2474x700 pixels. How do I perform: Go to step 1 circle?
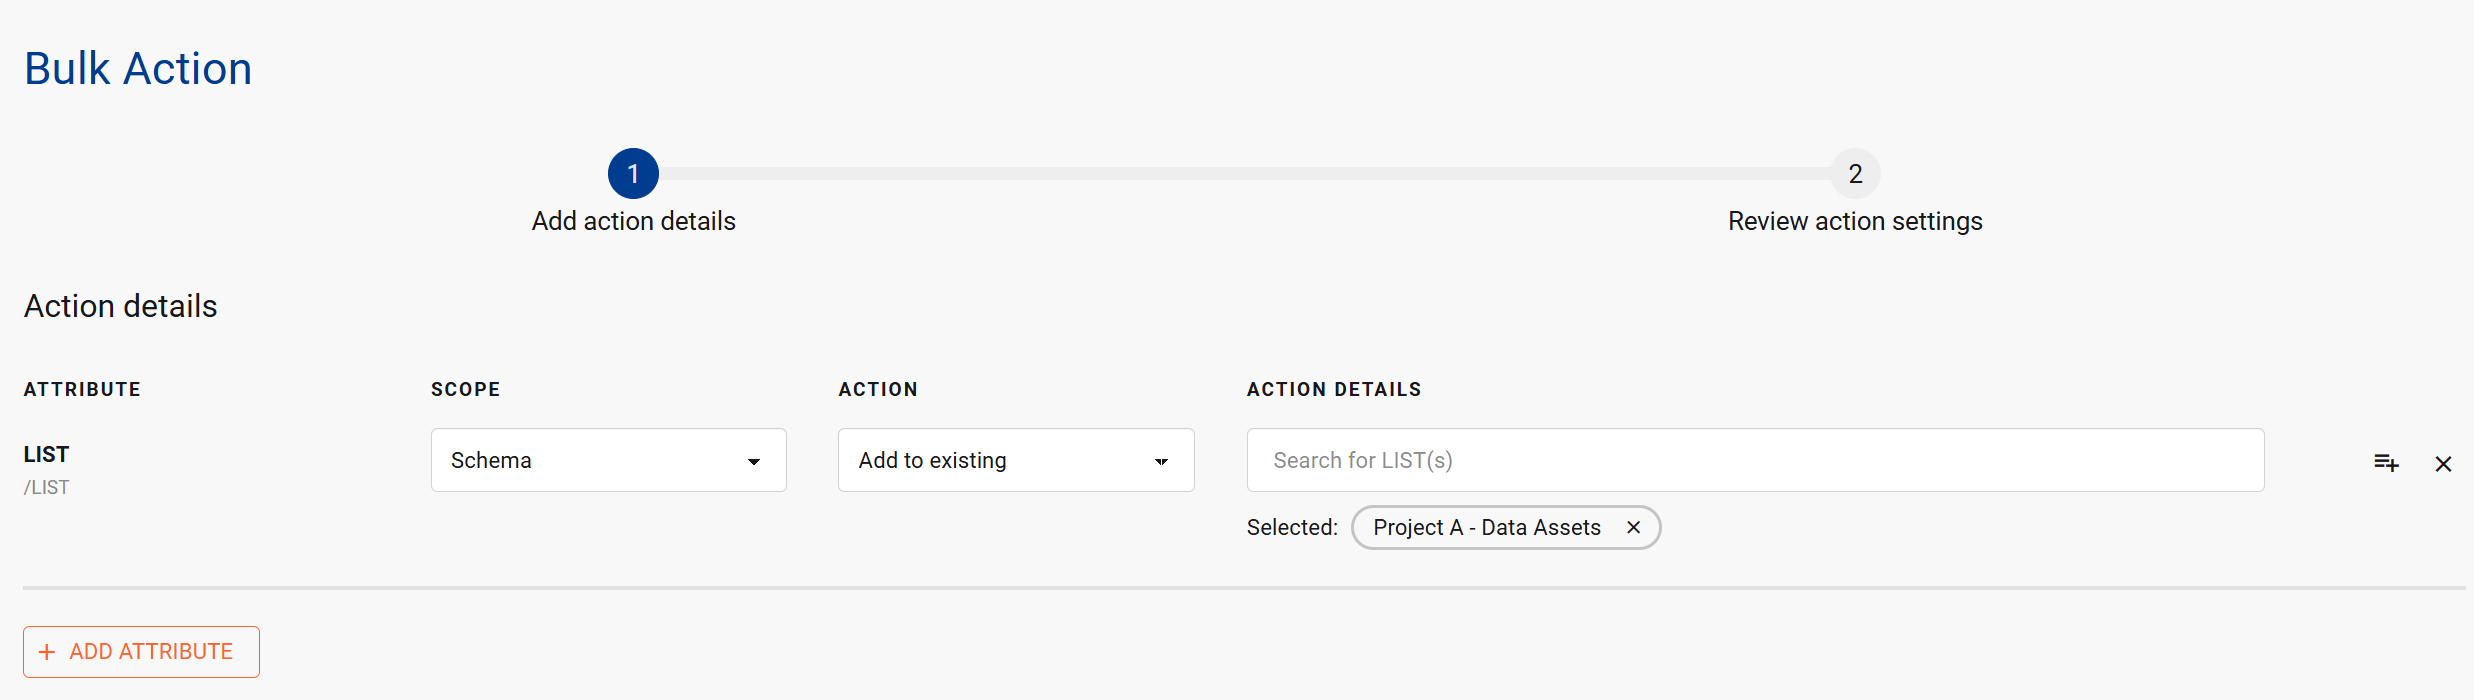pos(633,174)
